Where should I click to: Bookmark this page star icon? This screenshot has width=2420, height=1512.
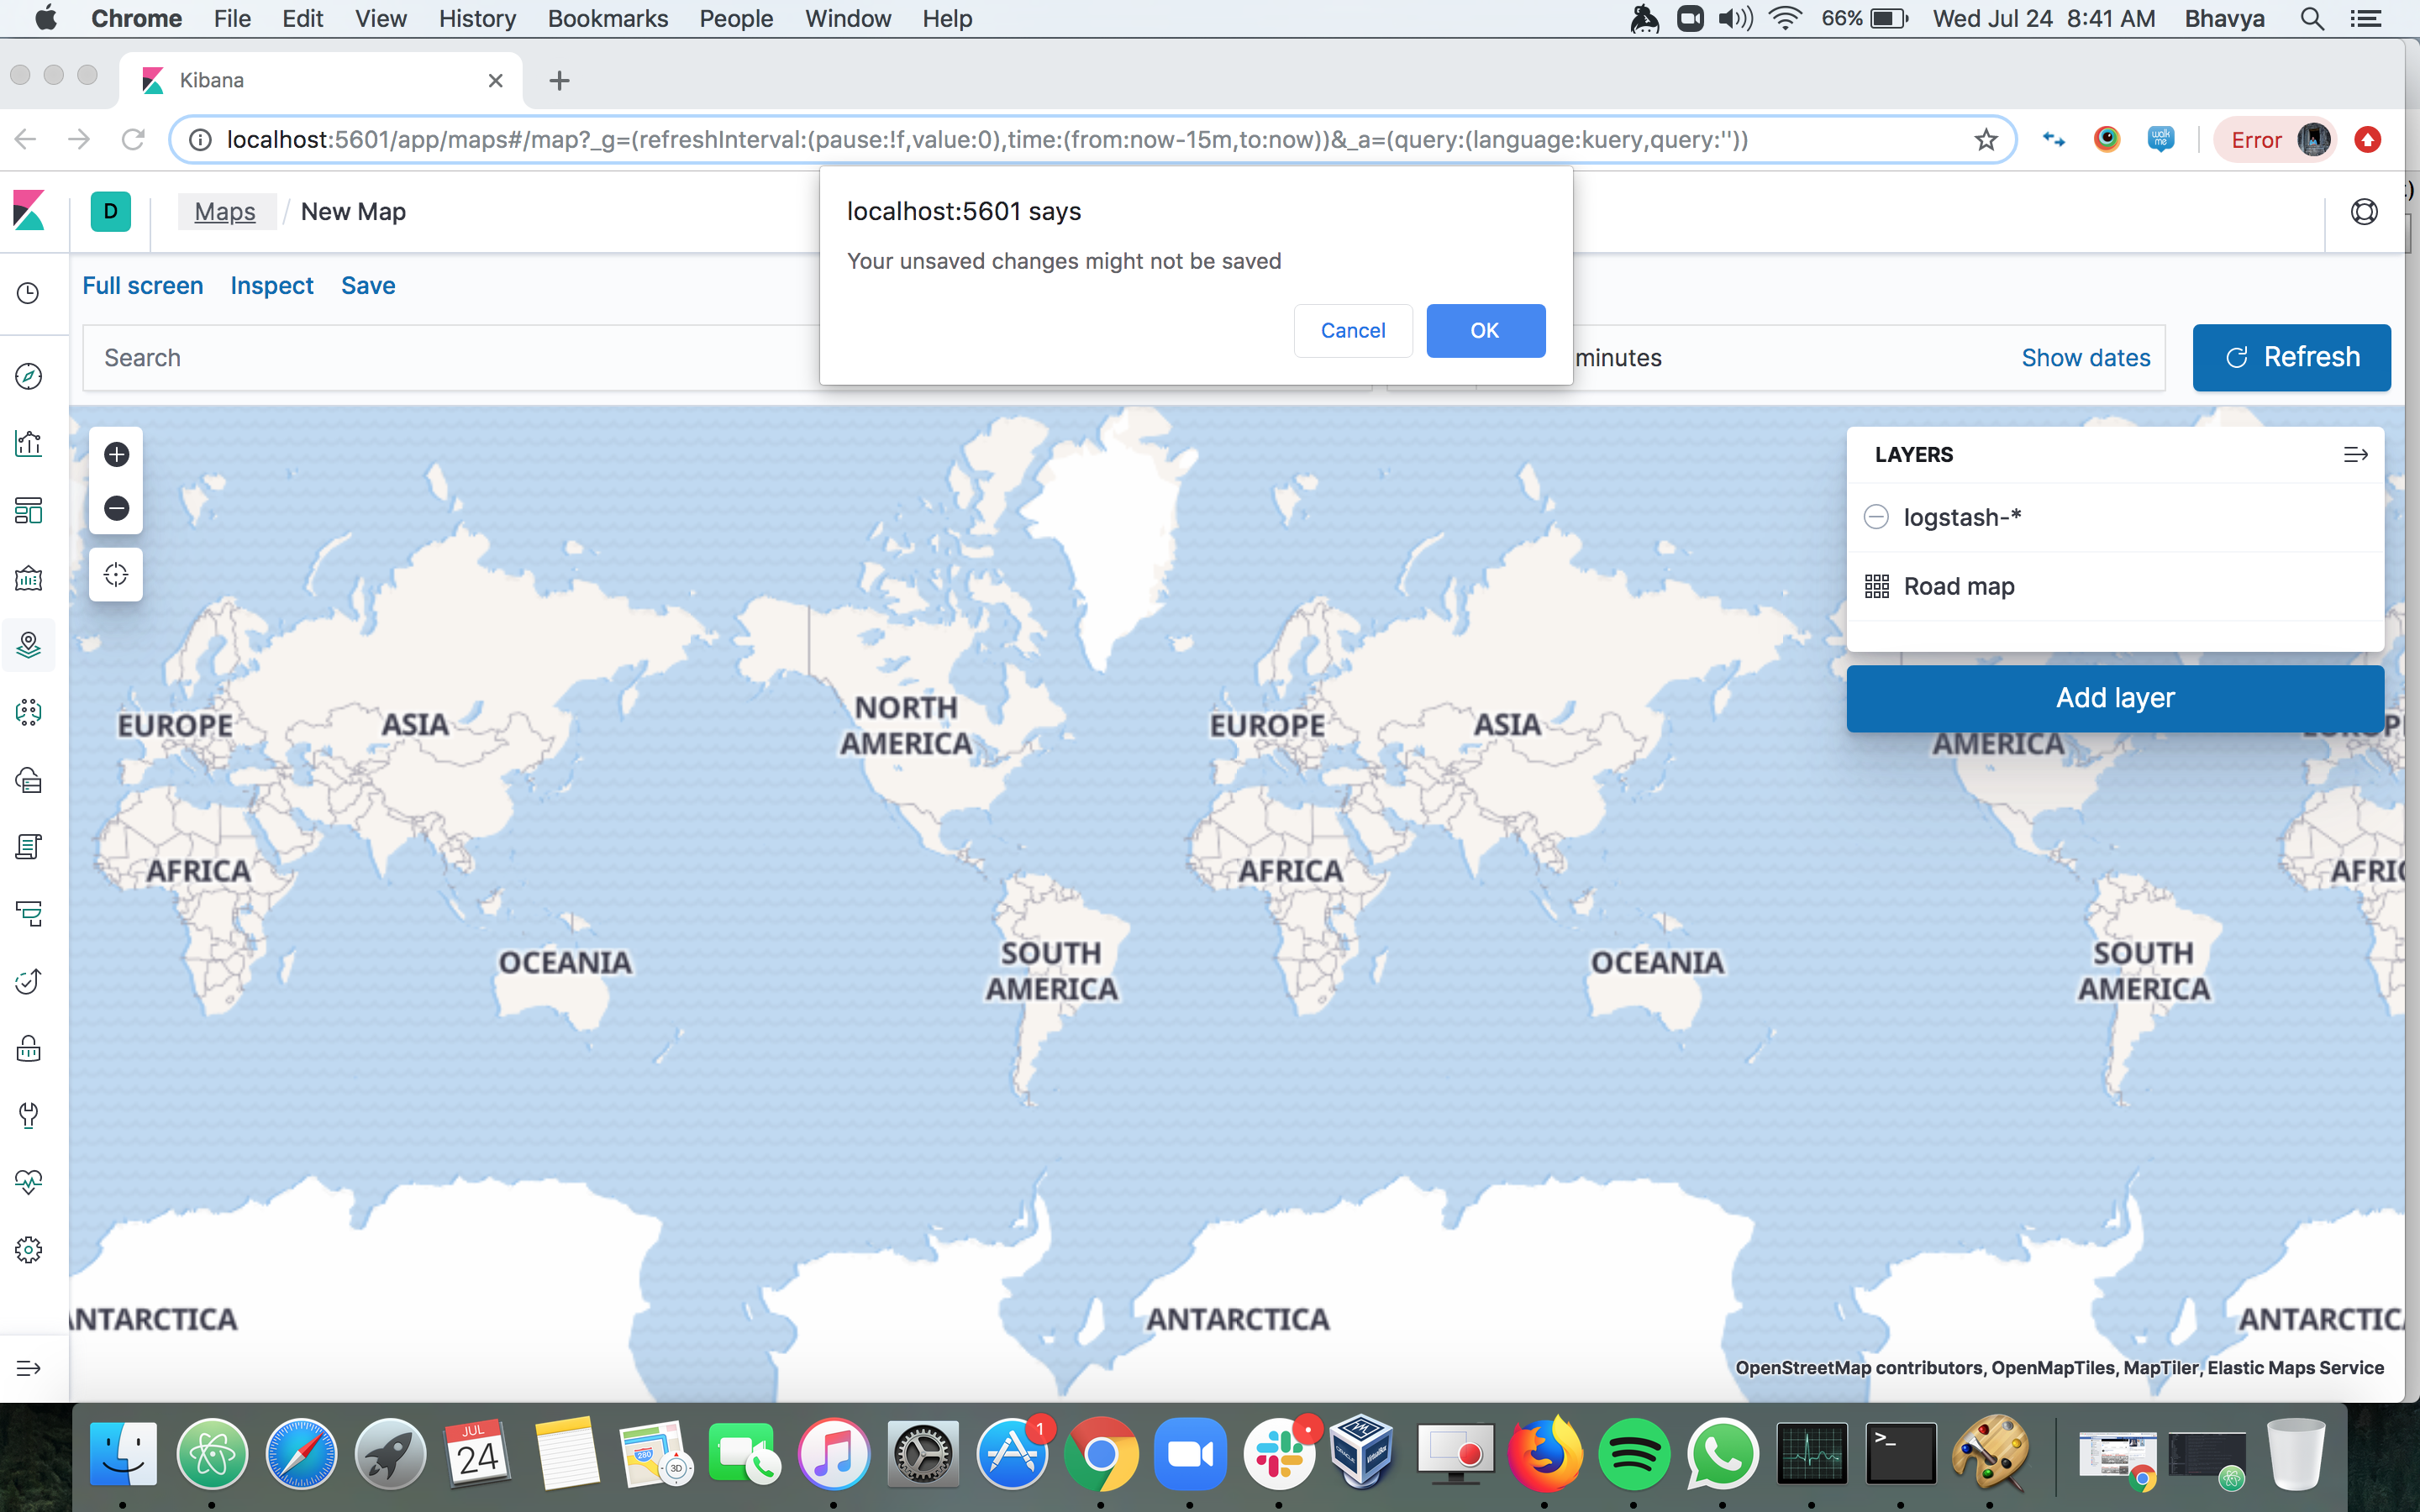pos(1986,140)
